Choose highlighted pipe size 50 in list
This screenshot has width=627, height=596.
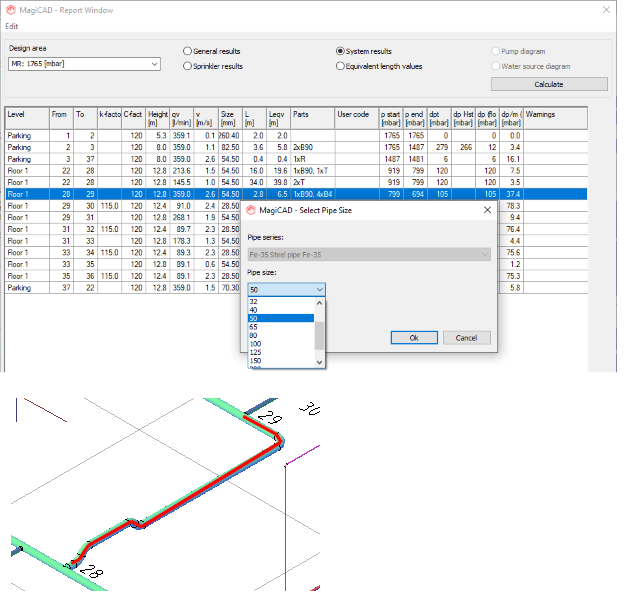(x=281, y=318)
